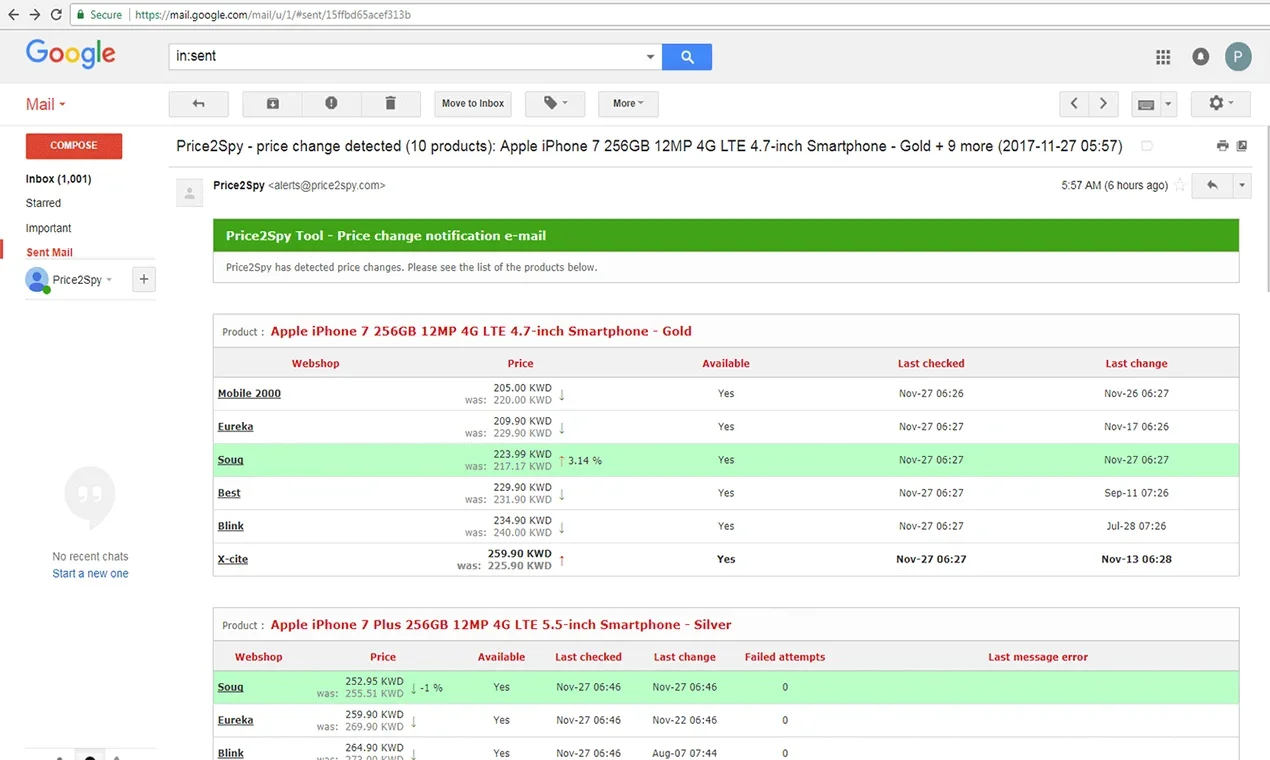The image size is (1270, 760).
Task: Click the blue search button
Action: (x=687, y=57)
